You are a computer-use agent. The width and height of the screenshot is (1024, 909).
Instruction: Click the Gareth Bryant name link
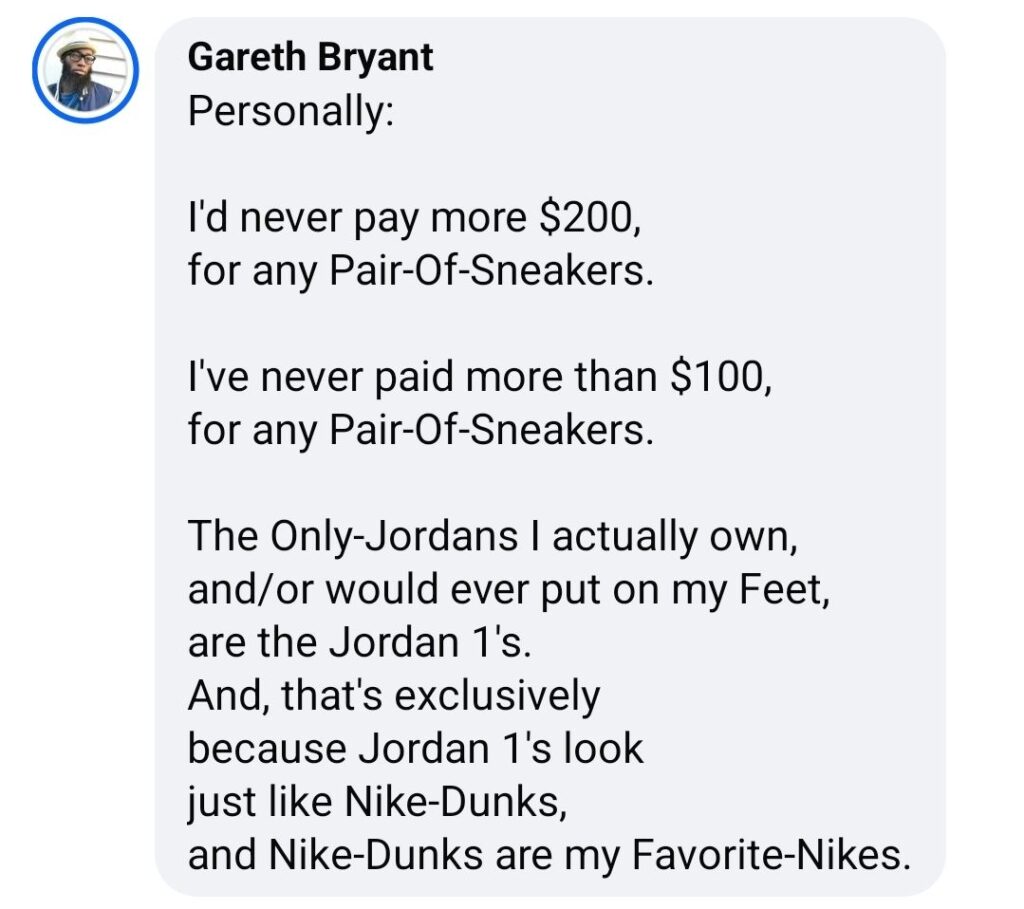pyautogui.click(x=310, y=57)
